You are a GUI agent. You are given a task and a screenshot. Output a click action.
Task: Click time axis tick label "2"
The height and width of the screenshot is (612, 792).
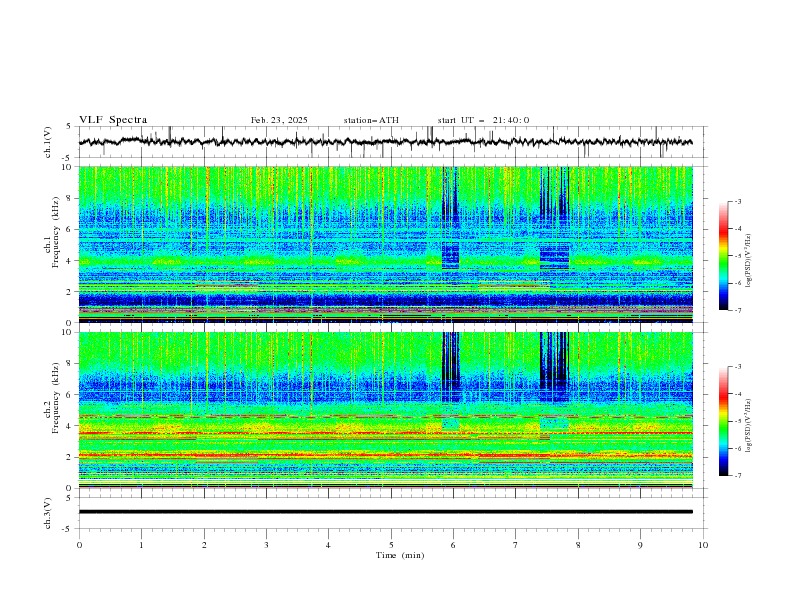click(204, 545)
